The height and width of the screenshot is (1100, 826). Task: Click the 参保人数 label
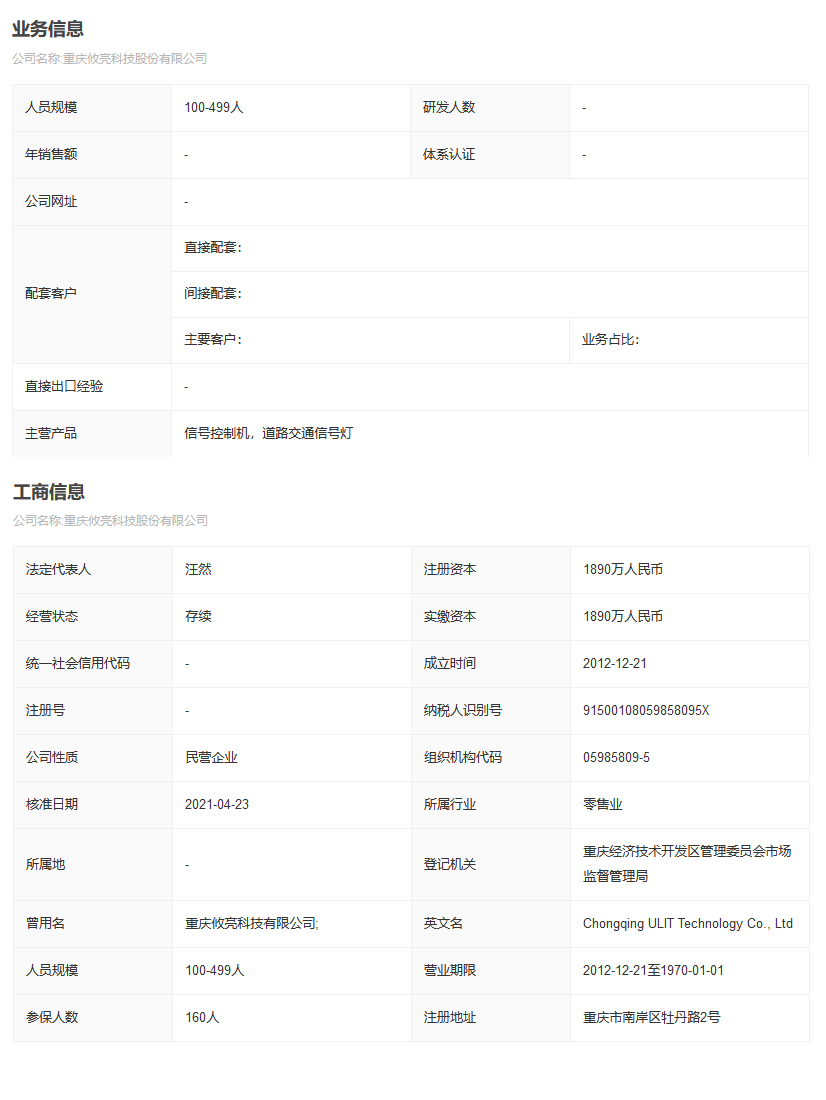click(x=52, y=1018)
